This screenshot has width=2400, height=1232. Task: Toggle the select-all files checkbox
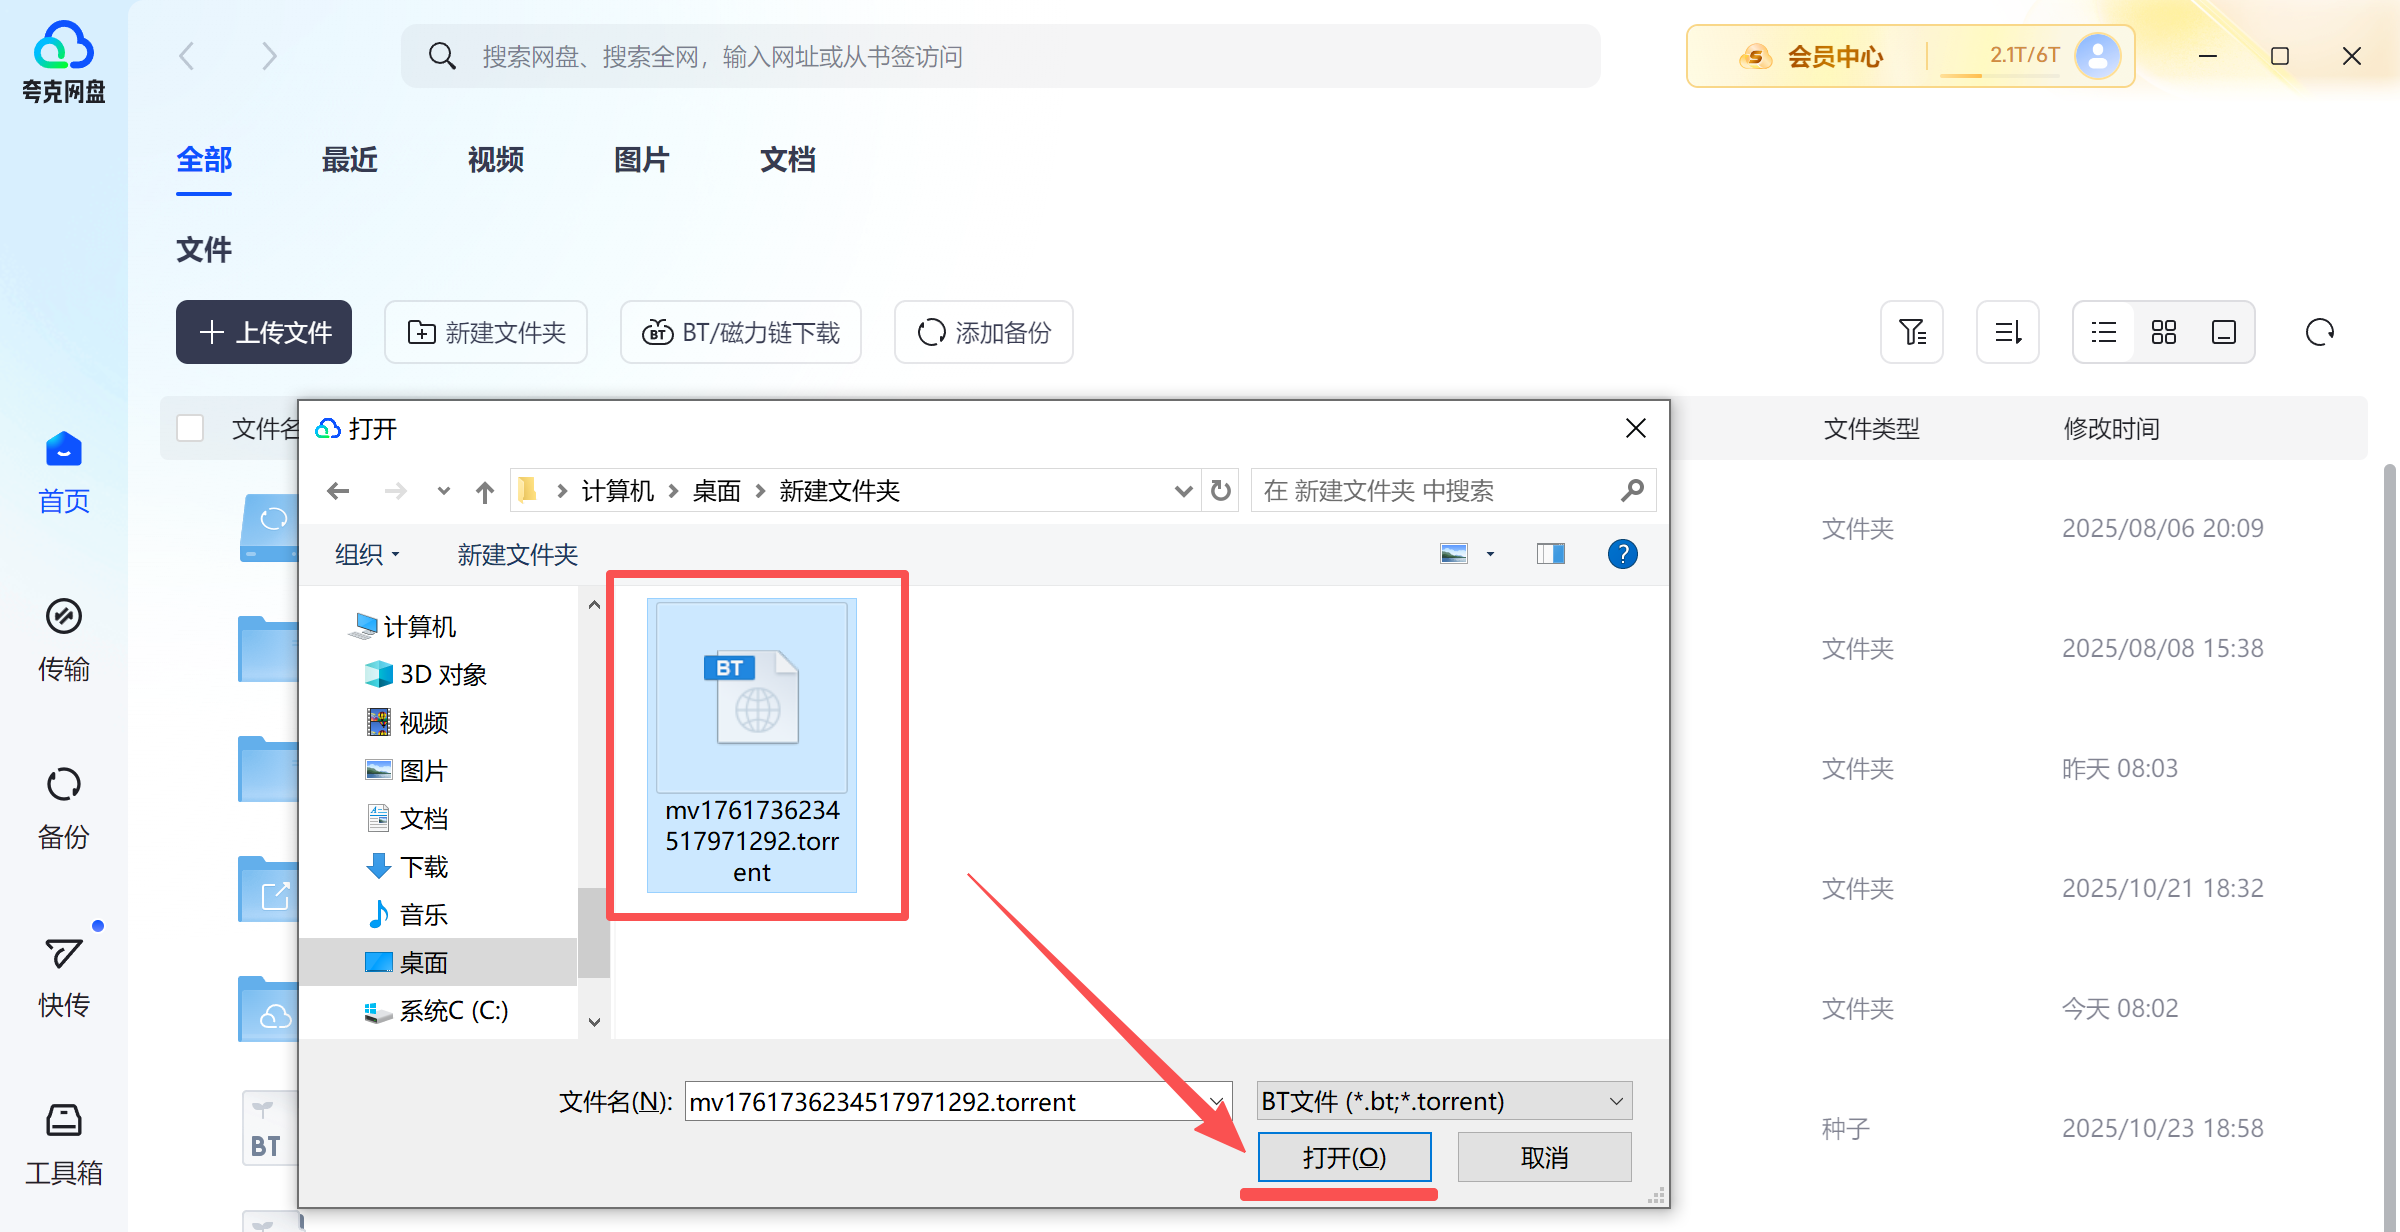(190, 428)
